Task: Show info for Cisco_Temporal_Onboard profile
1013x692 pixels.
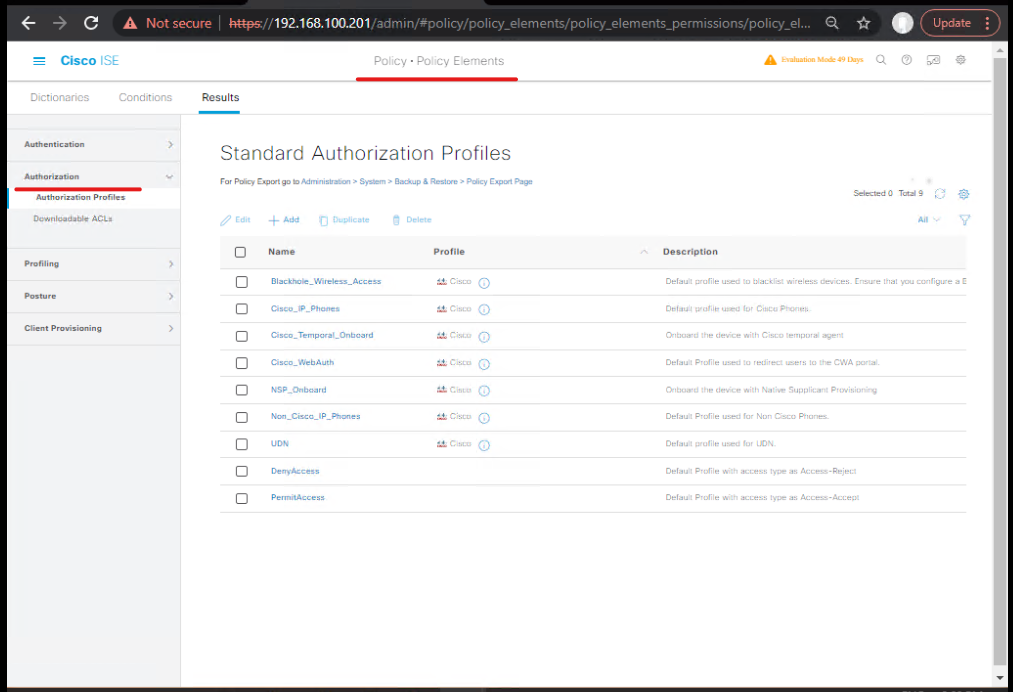Action: pyautogui.click(x=484, y=337)
